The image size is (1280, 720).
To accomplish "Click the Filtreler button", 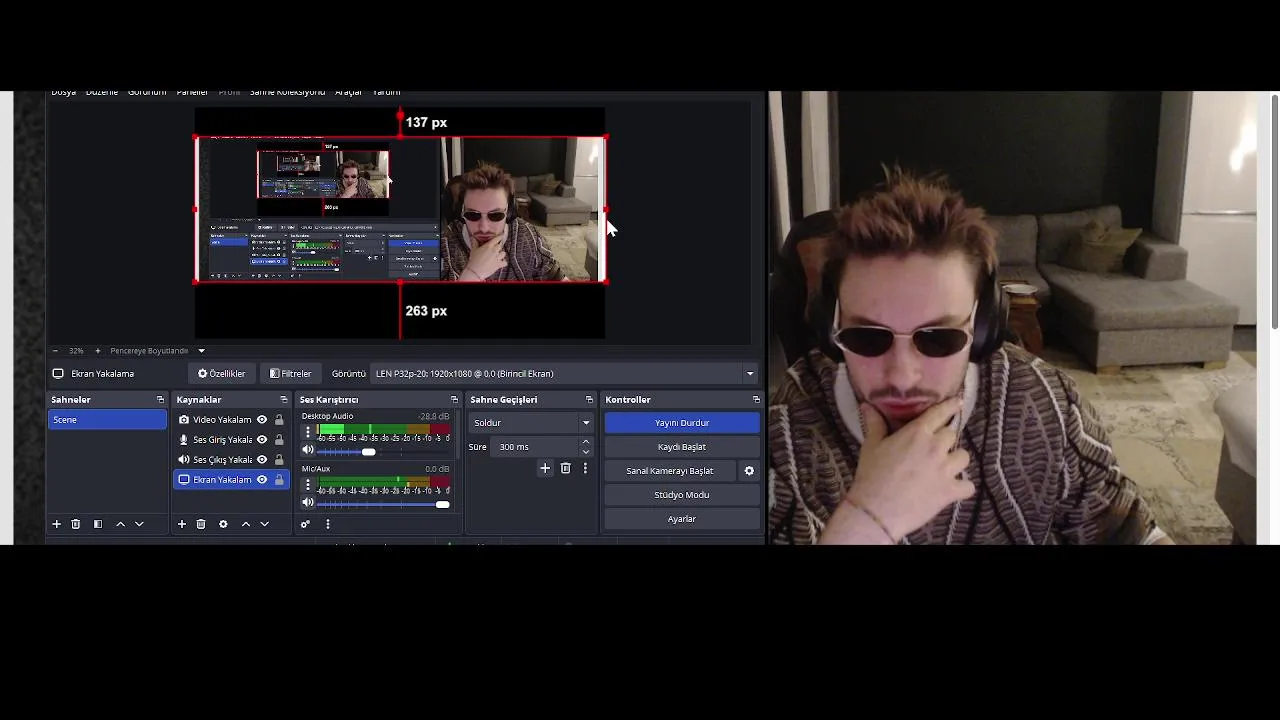I will click(291, 374).
